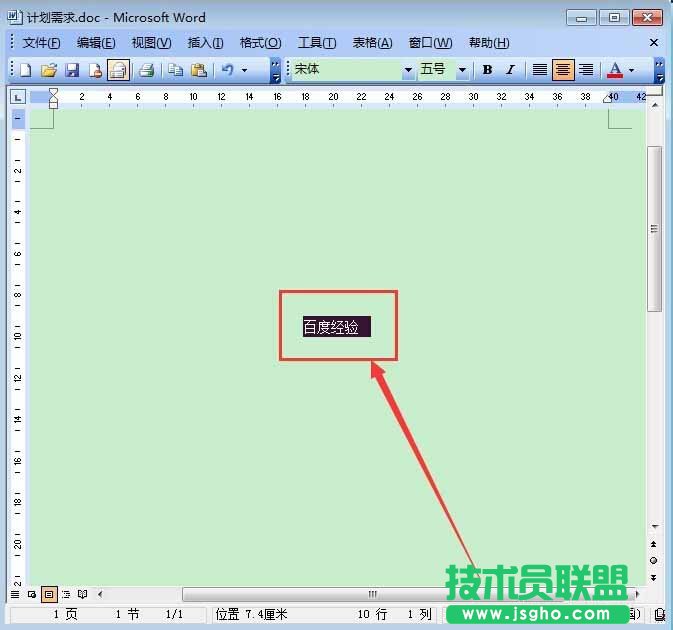Switch to Web Layout view

pos(32,594)
